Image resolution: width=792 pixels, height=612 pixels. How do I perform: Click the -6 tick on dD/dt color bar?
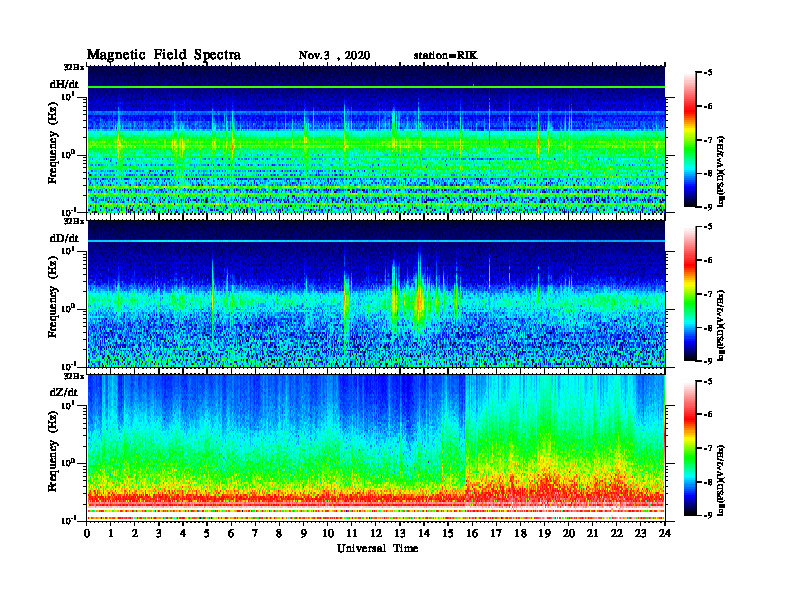[708, 260]
